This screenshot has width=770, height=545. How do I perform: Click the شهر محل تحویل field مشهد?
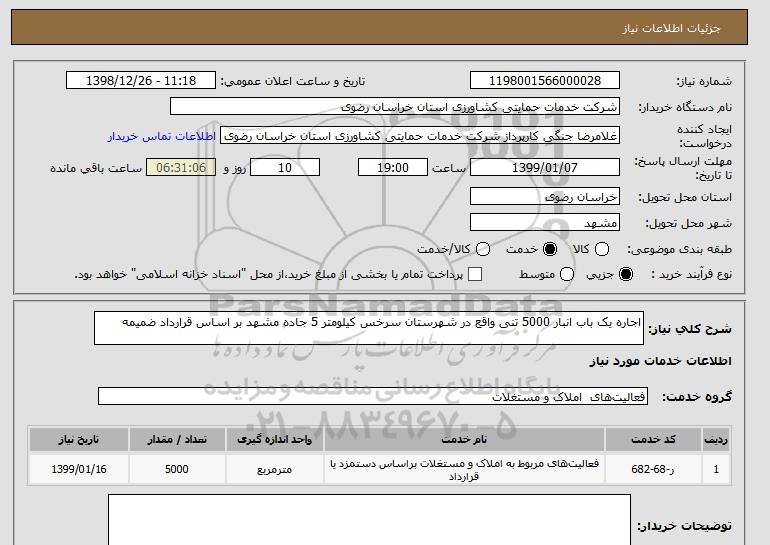(x=545, y=222)
